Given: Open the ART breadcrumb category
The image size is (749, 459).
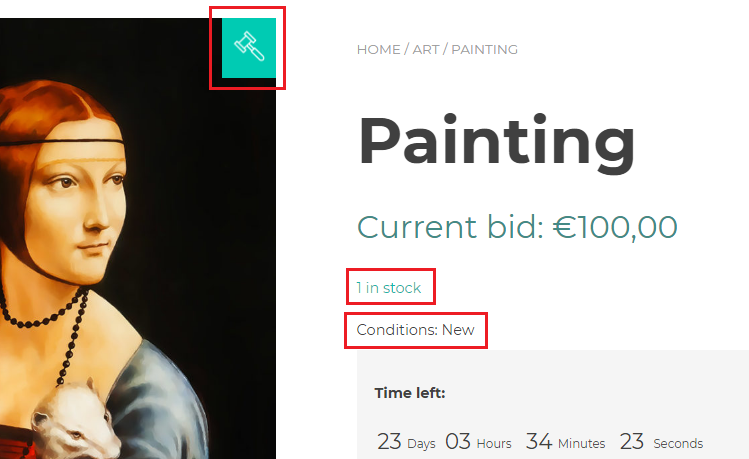Looking at the screenshot, I should [x=426, y=50].
